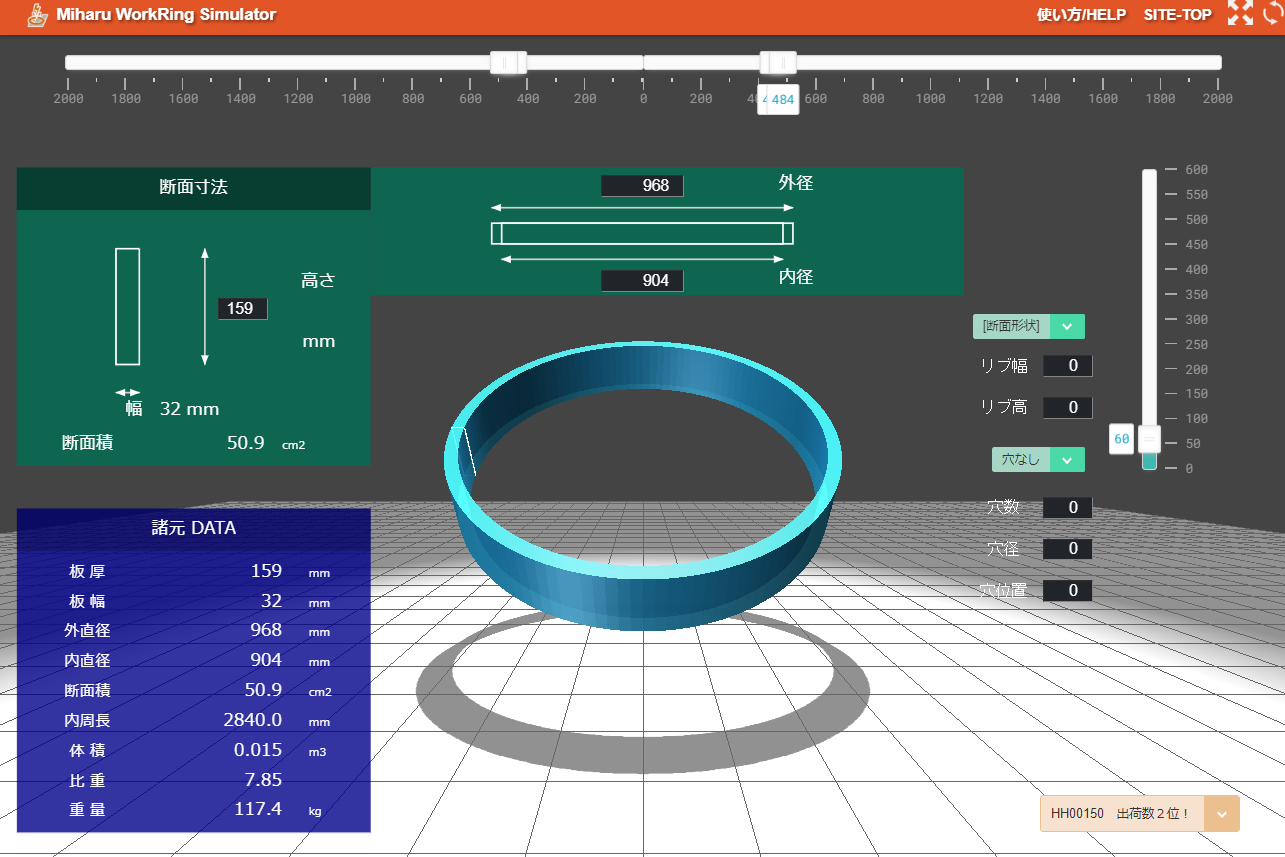Image resolution: width=1285 pixels, height=857 pixels.
Task: Click the 穴位置 value field
Action: [1067, 591]
